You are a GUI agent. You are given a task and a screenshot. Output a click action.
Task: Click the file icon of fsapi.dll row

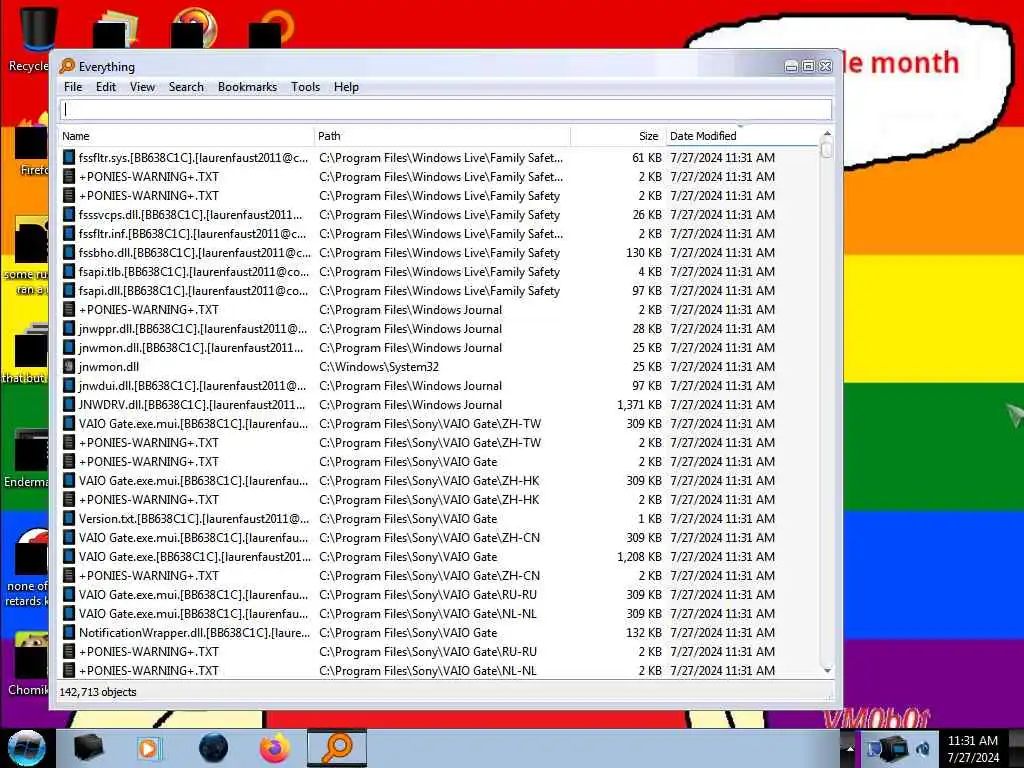tap(69, 290)
